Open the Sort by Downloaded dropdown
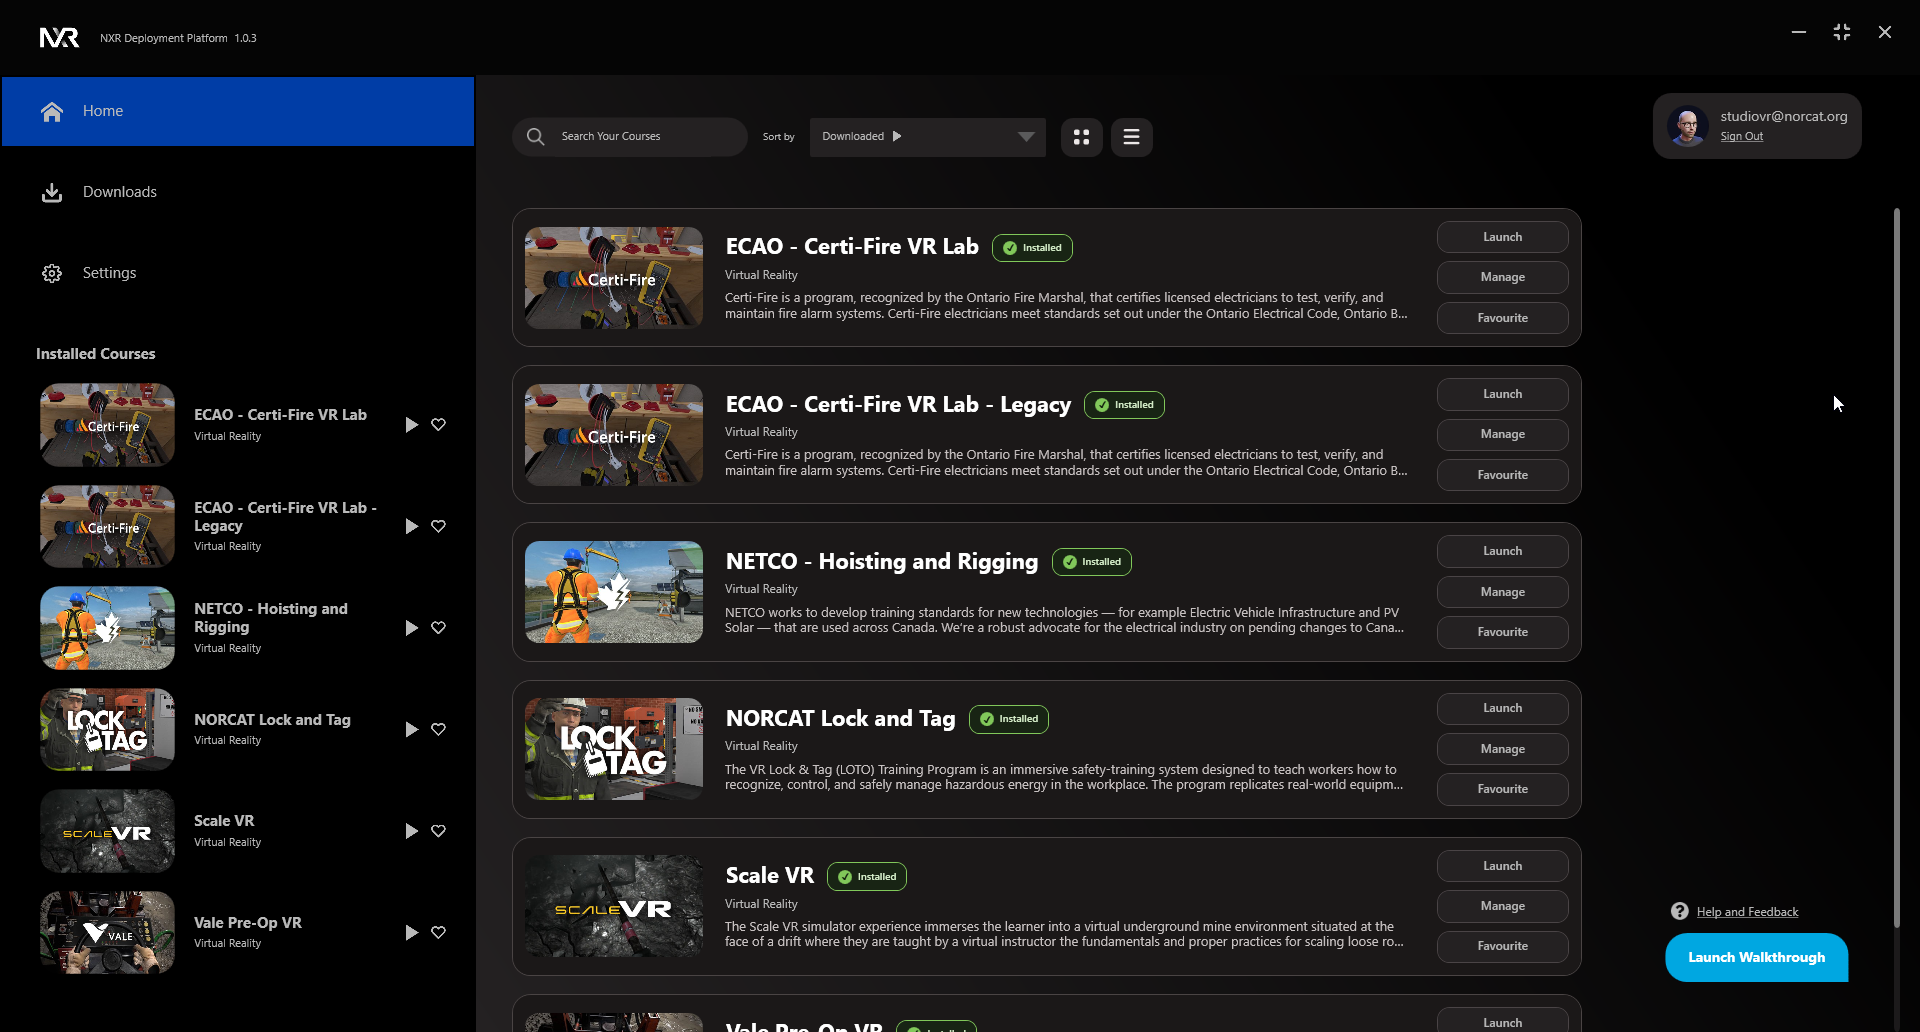The height and width of the screenshot is (1032, 1920). click(x=1025, y=137)
